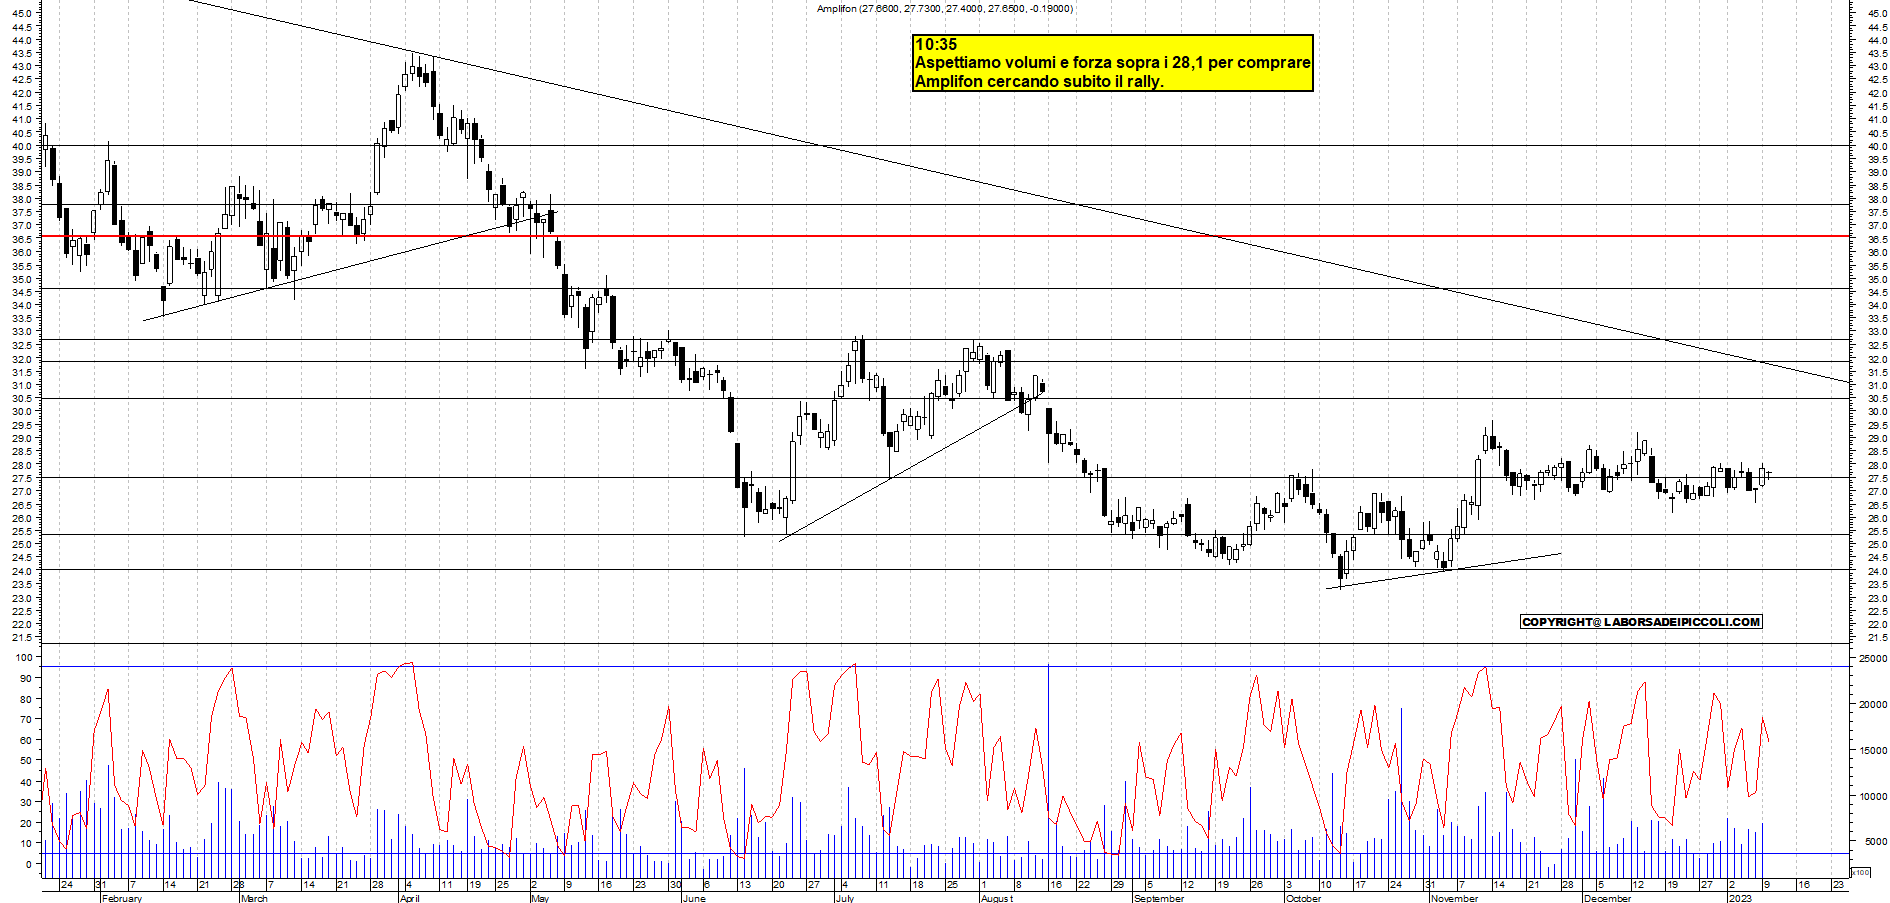
Task: Click the 25000 value on the volume scale
Action: pyautogui.click(x=1873, y=658)
